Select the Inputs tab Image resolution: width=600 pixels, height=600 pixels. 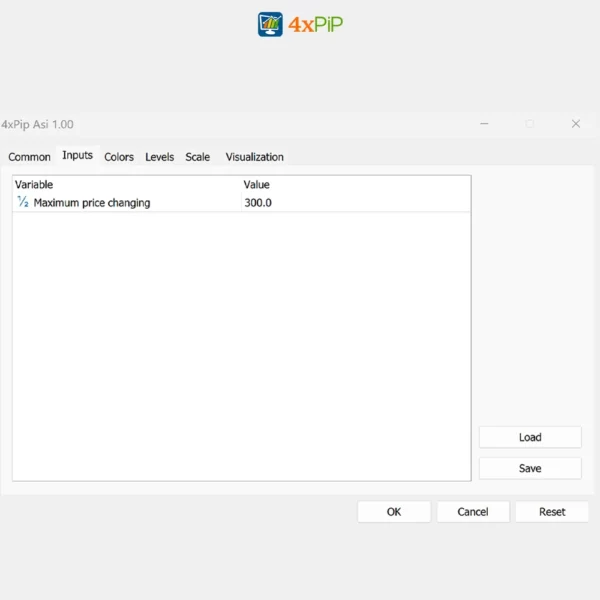pos(77,156)
